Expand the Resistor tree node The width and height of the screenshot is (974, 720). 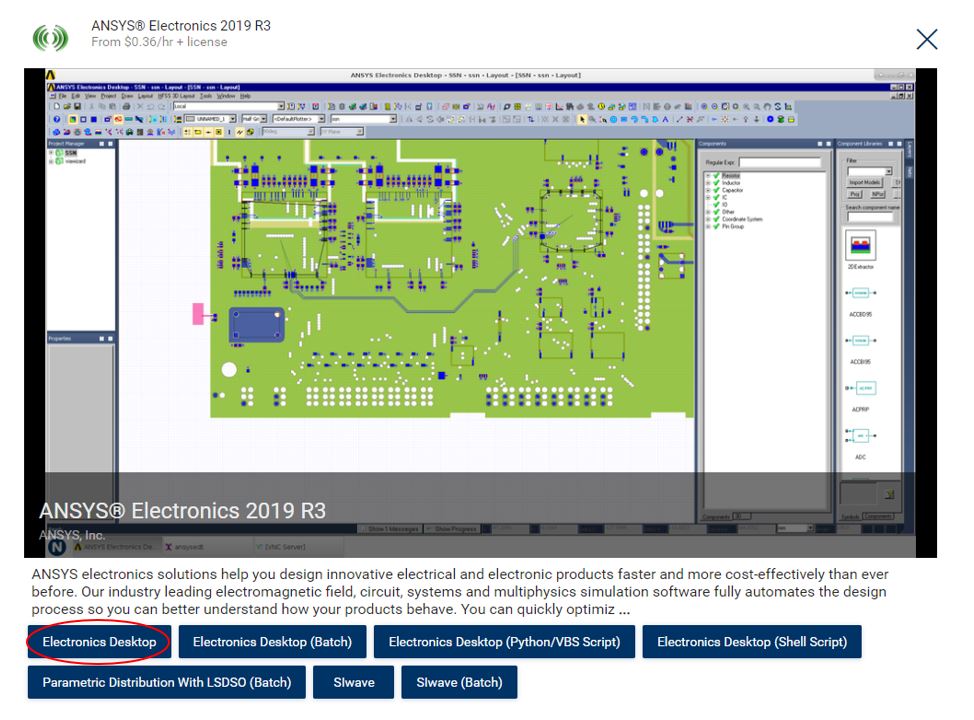click(x=708, y=176)
